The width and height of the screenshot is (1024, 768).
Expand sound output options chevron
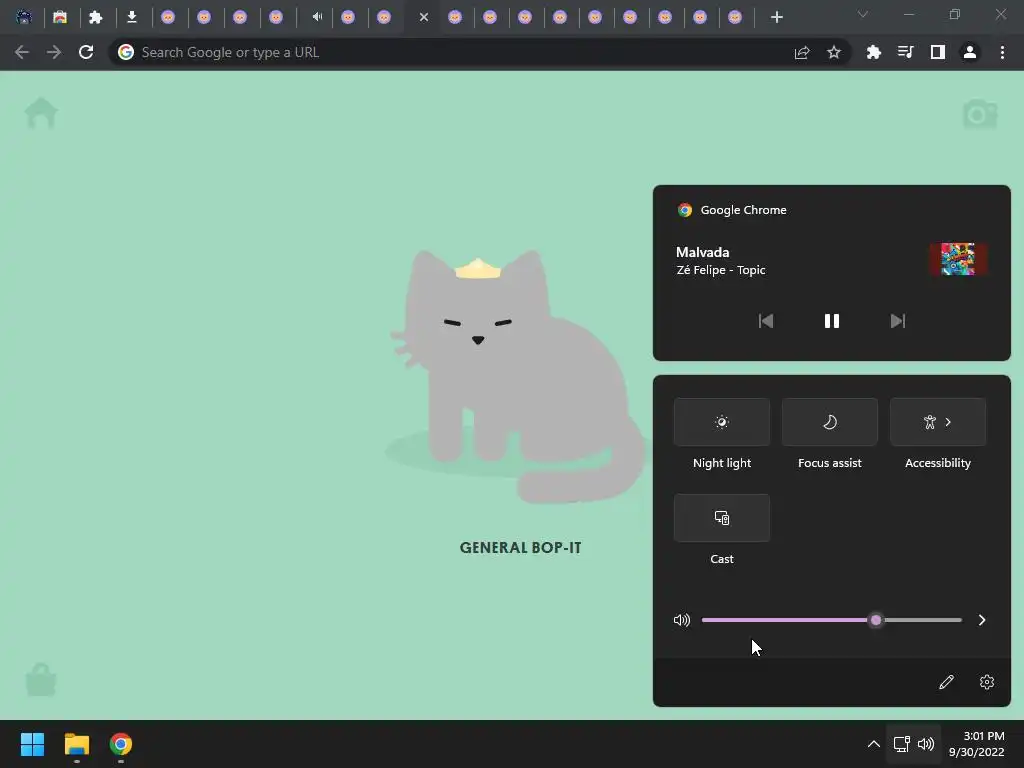click(982, 620)
